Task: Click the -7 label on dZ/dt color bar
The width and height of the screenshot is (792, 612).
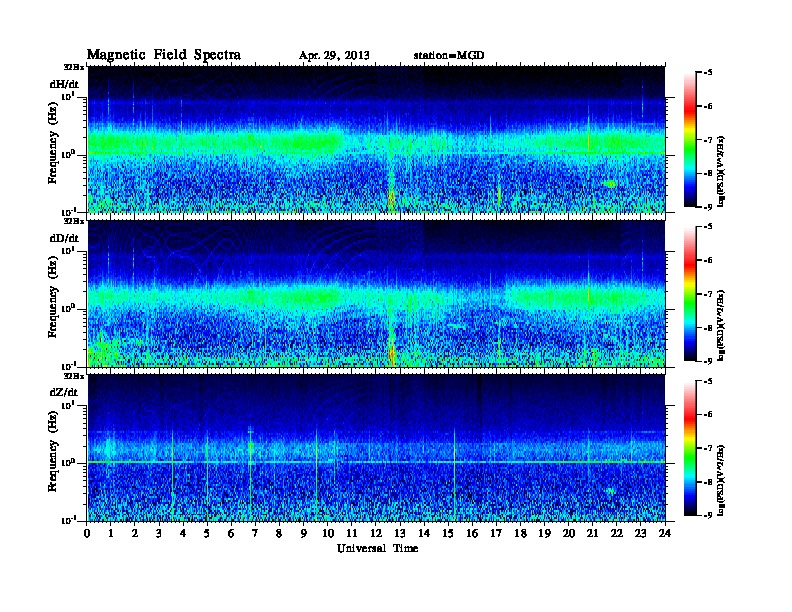Action: point(709,448)
